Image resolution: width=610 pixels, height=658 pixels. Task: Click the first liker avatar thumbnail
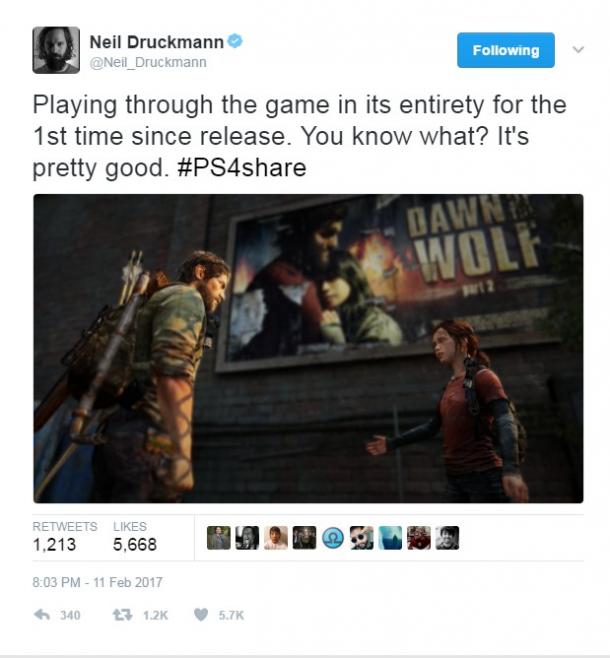pos(219,538)
